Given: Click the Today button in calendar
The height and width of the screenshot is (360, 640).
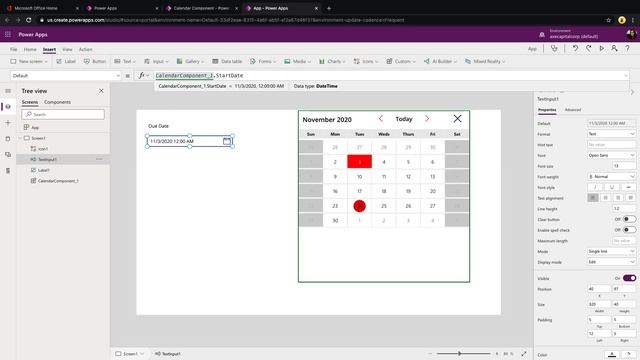Looking at the screenshot, I should pyautogui.click(x=404, y=119).
